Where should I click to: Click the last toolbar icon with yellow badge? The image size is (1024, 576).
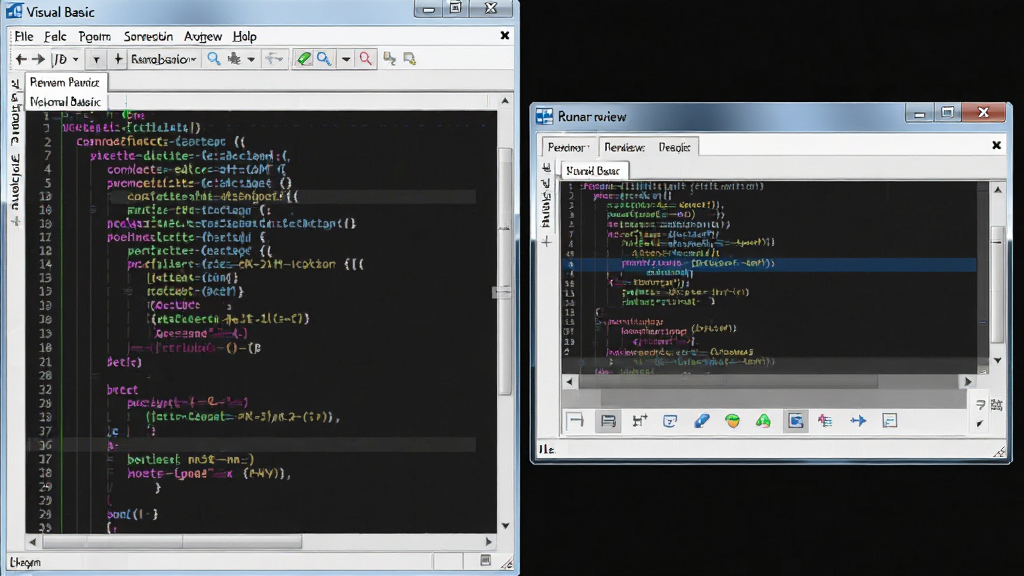pyautogui.click(x=409, y=59)
